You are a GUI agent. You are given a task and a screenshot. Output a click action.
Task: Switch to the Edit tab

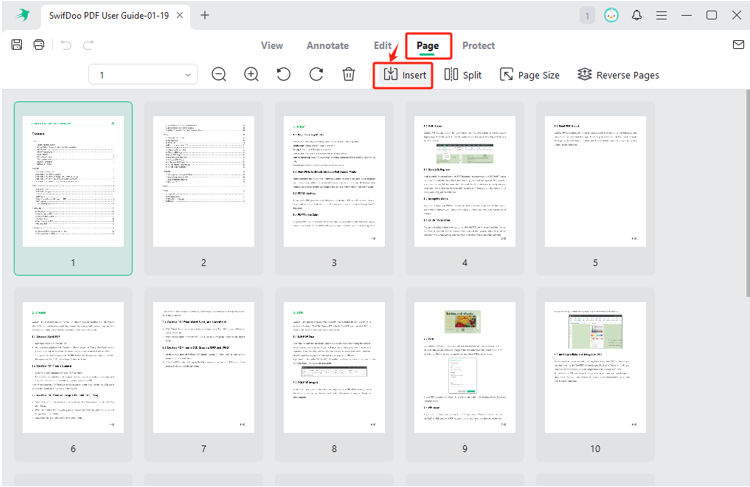click(383, 45)
